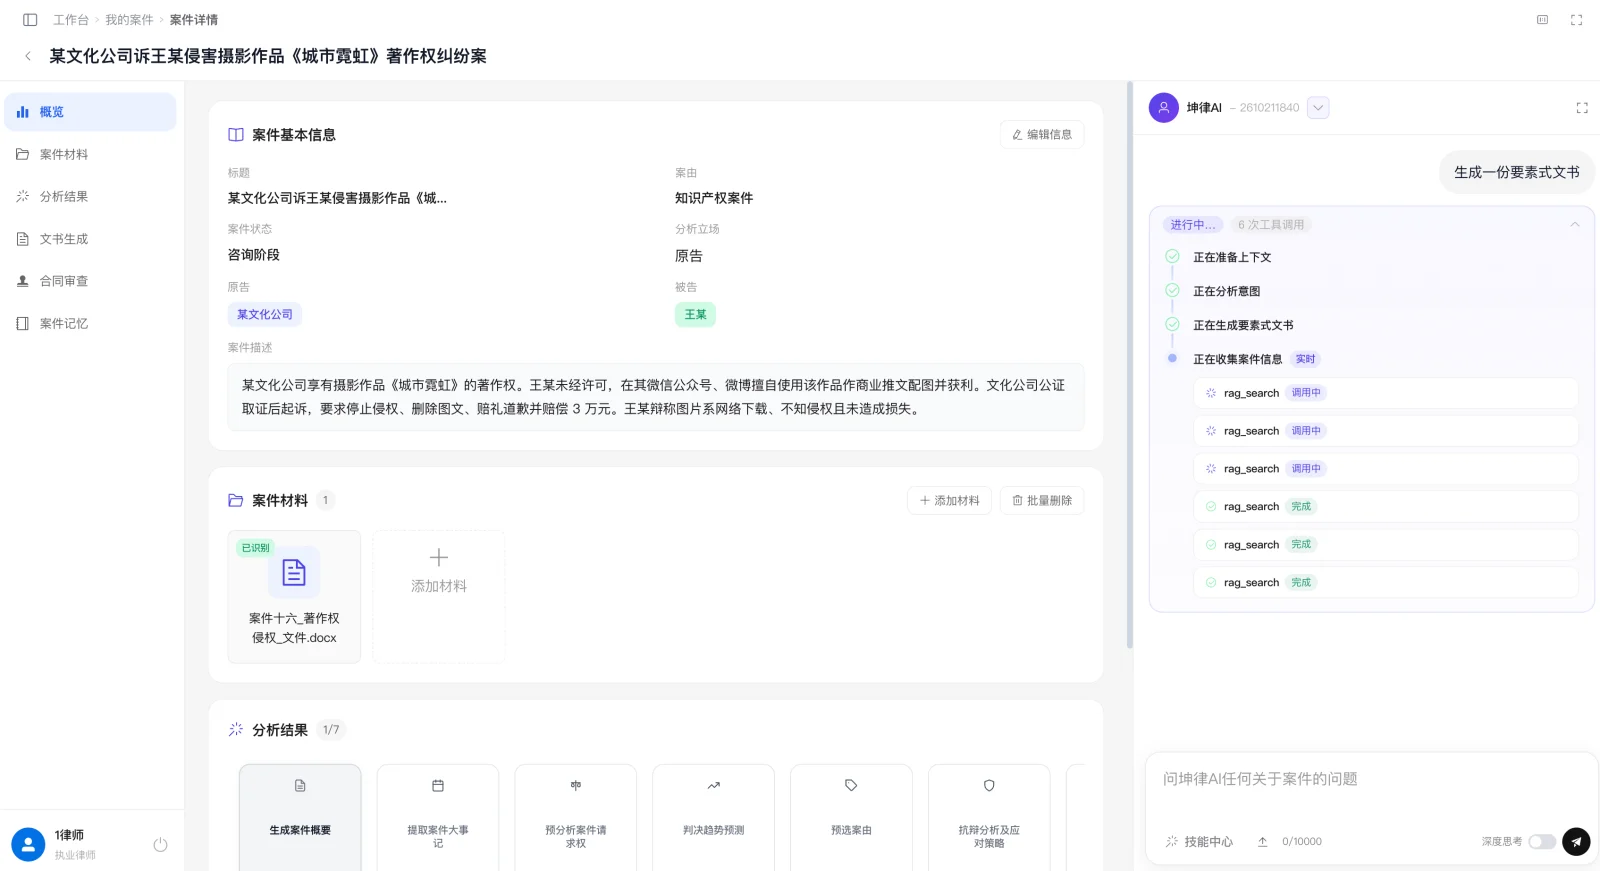Click the layout icon in top bar

click(x=1542, y=20)
